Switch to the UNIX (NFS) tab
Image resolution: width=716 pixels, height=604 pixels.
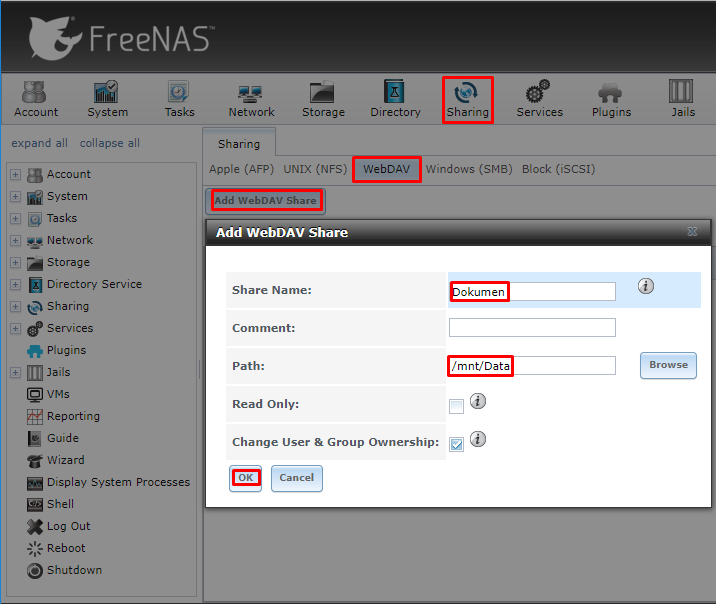pyautogui.click(x=315, y=169)
